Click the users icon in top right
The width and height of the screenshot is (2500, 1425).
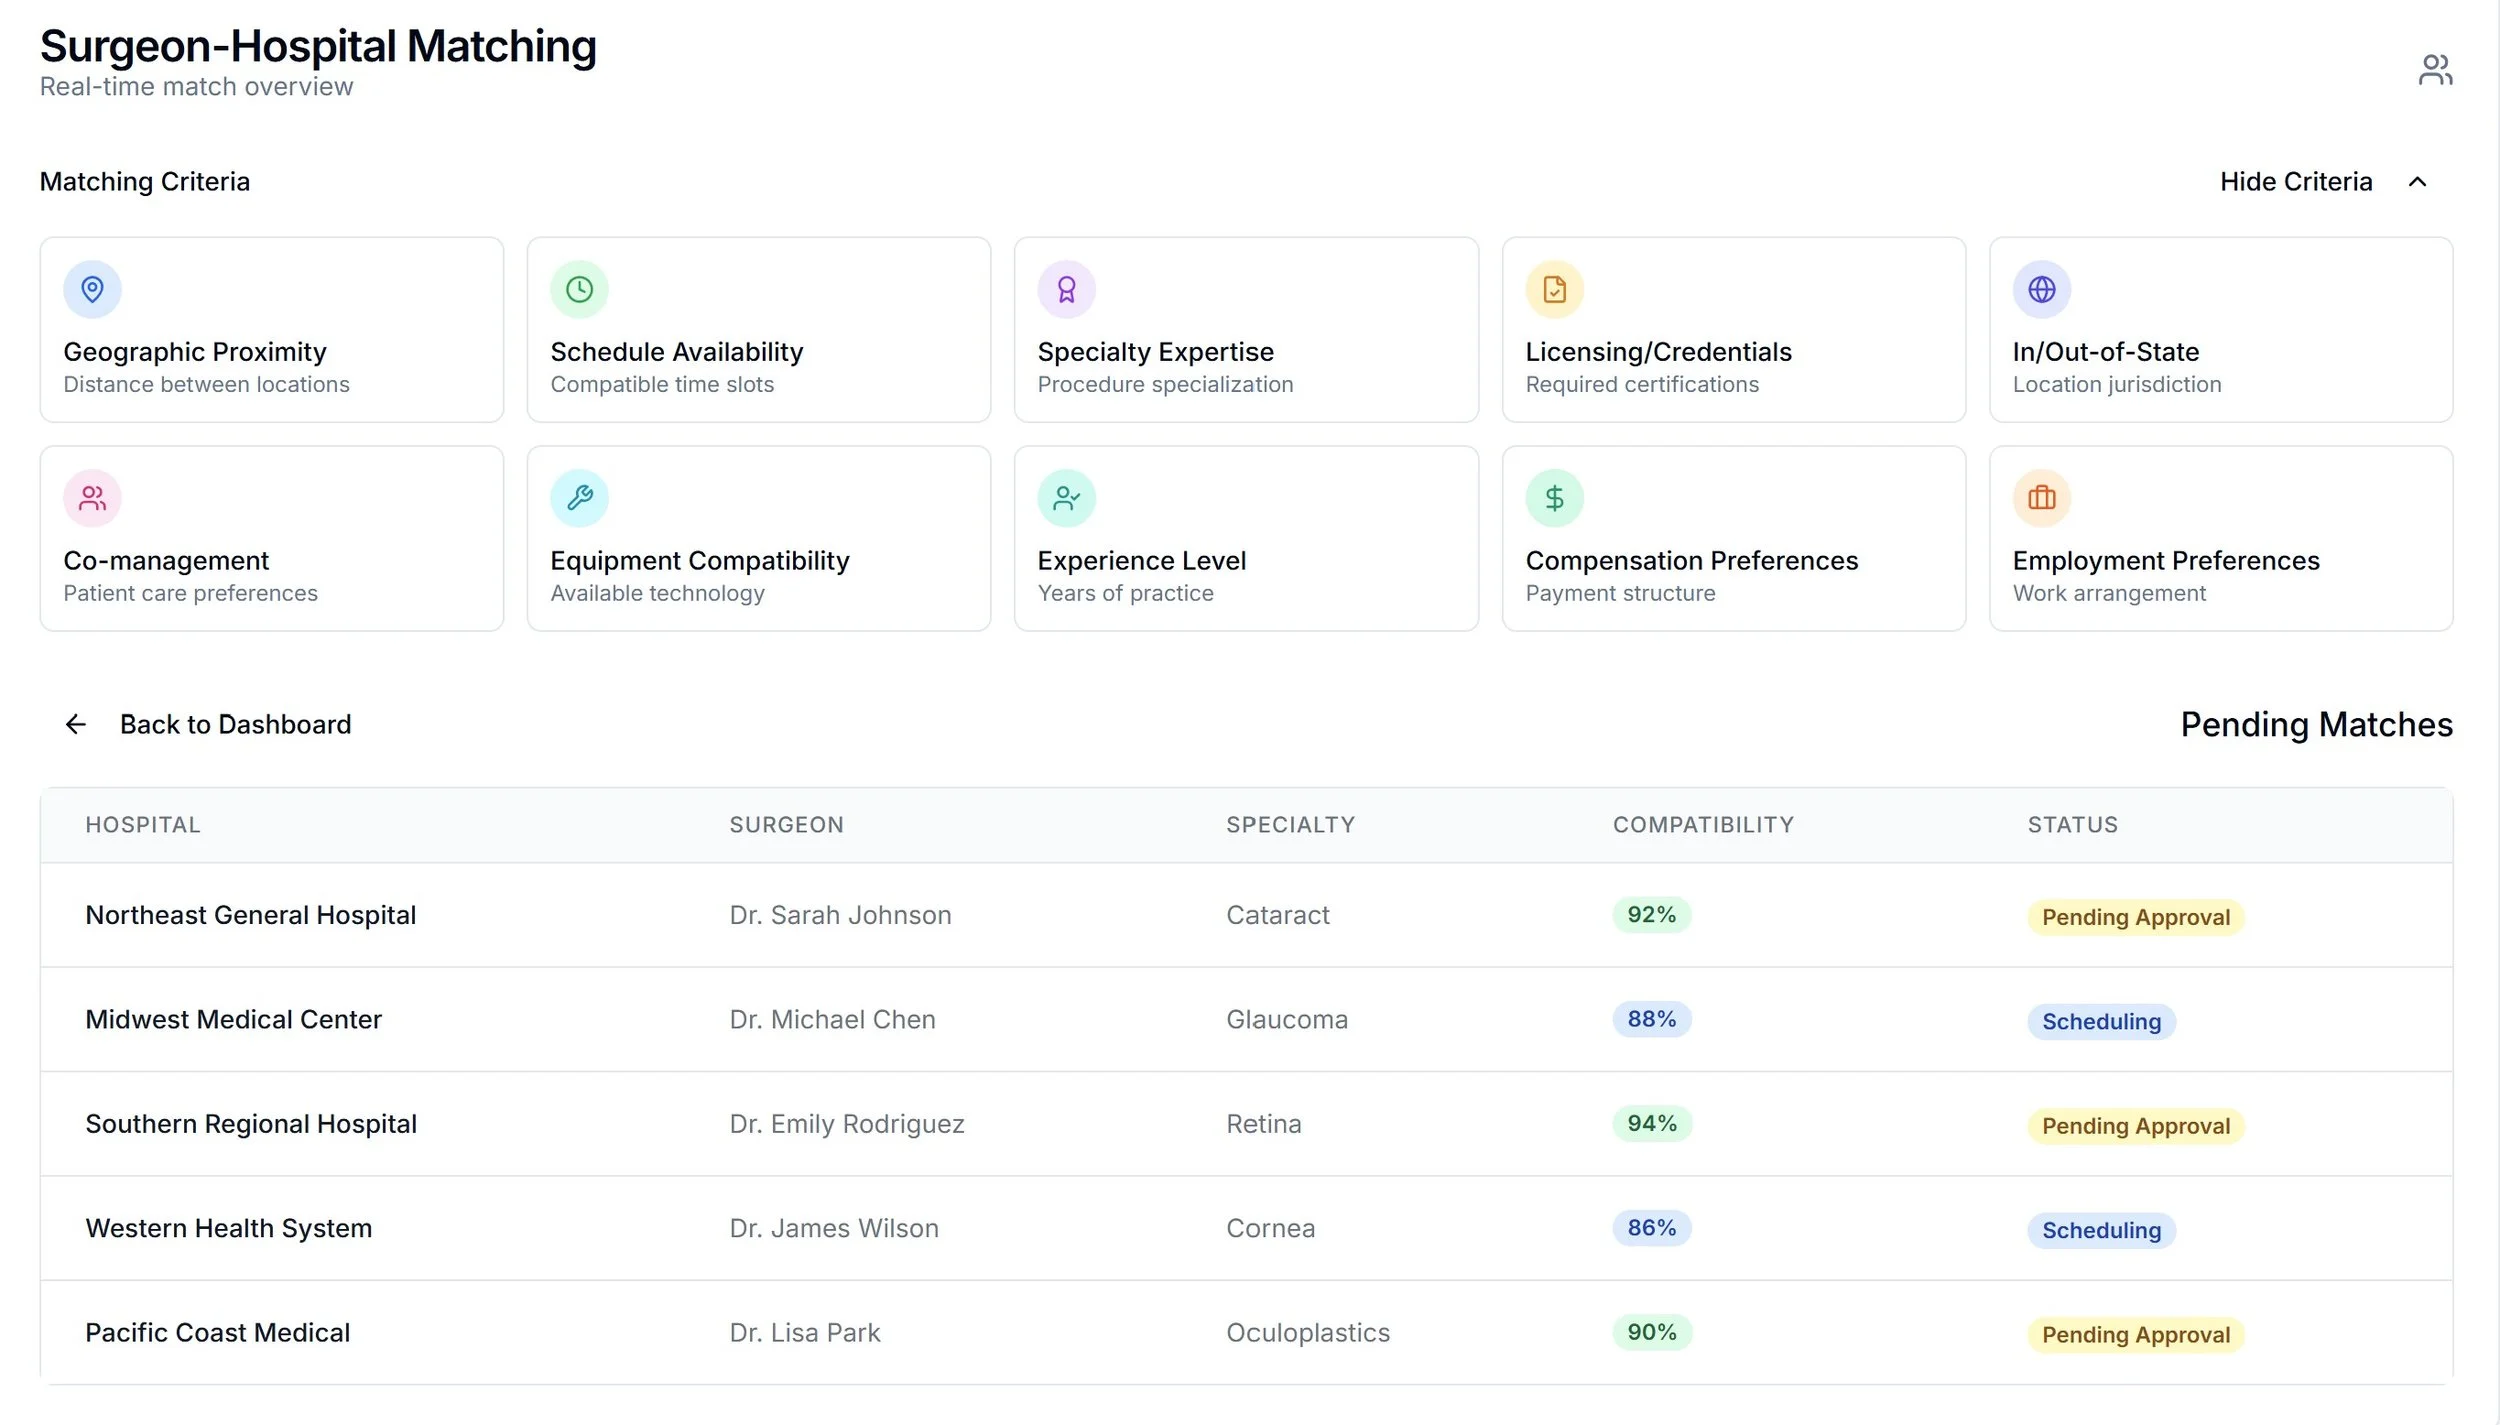2435,70
